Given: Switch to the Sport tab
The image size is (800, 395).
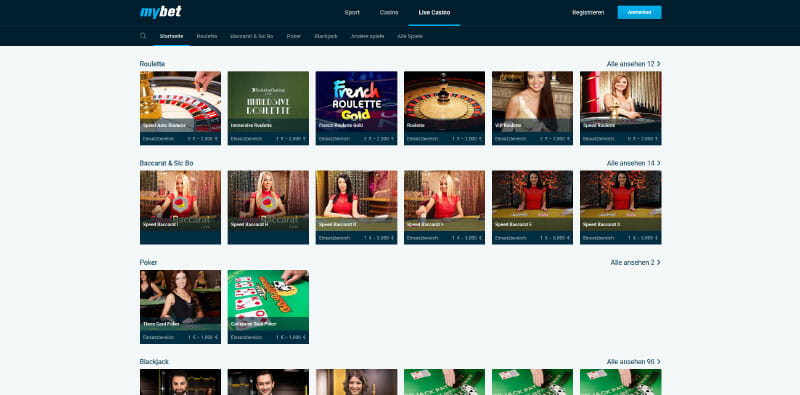Looking at the screenshot, I should 352,13.
